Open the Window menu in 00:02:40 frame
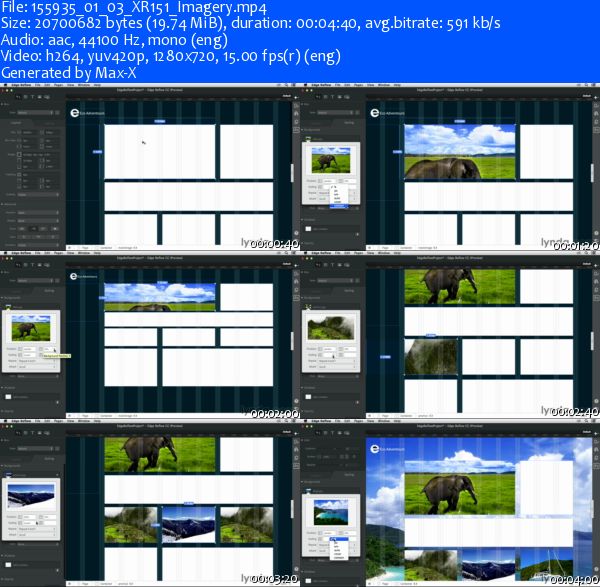This screenshot has width=600, height=587. [384, 253]
